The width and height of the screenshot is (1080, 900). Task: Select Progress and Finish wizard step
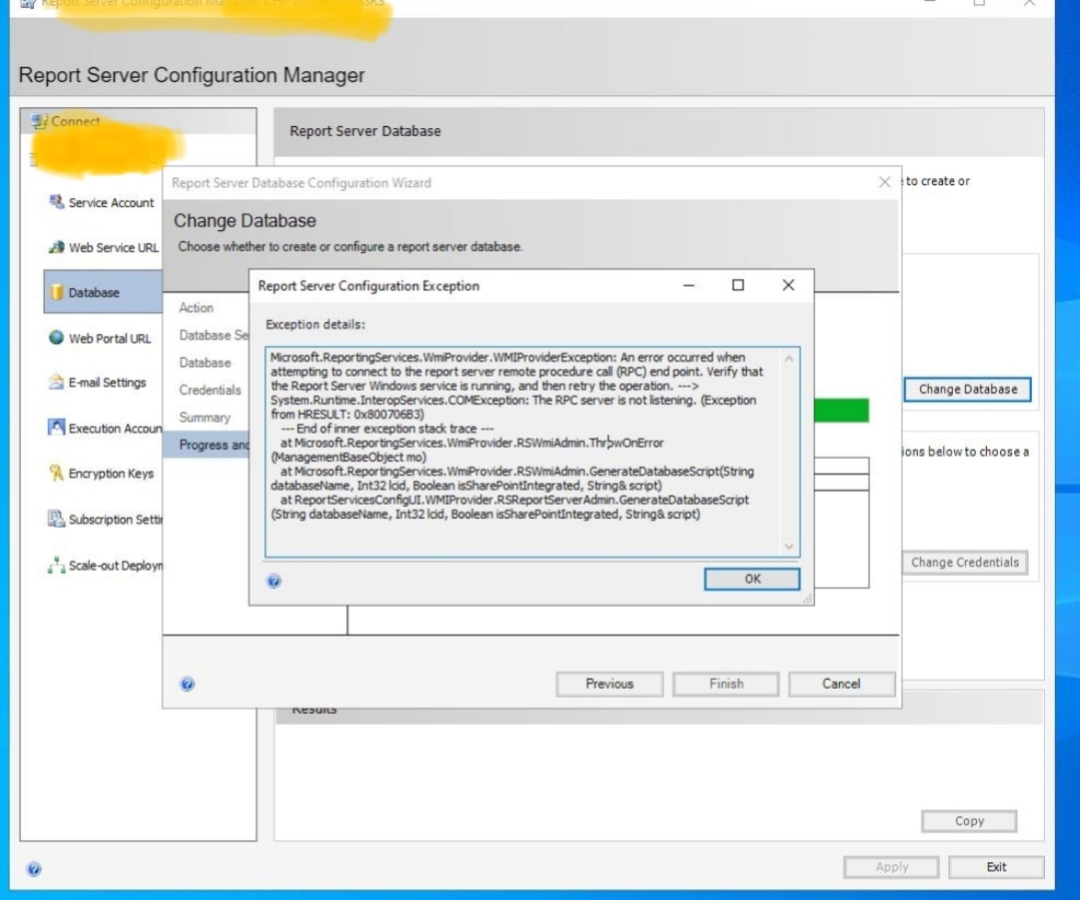pyautogui.click(x=207, y=445)
